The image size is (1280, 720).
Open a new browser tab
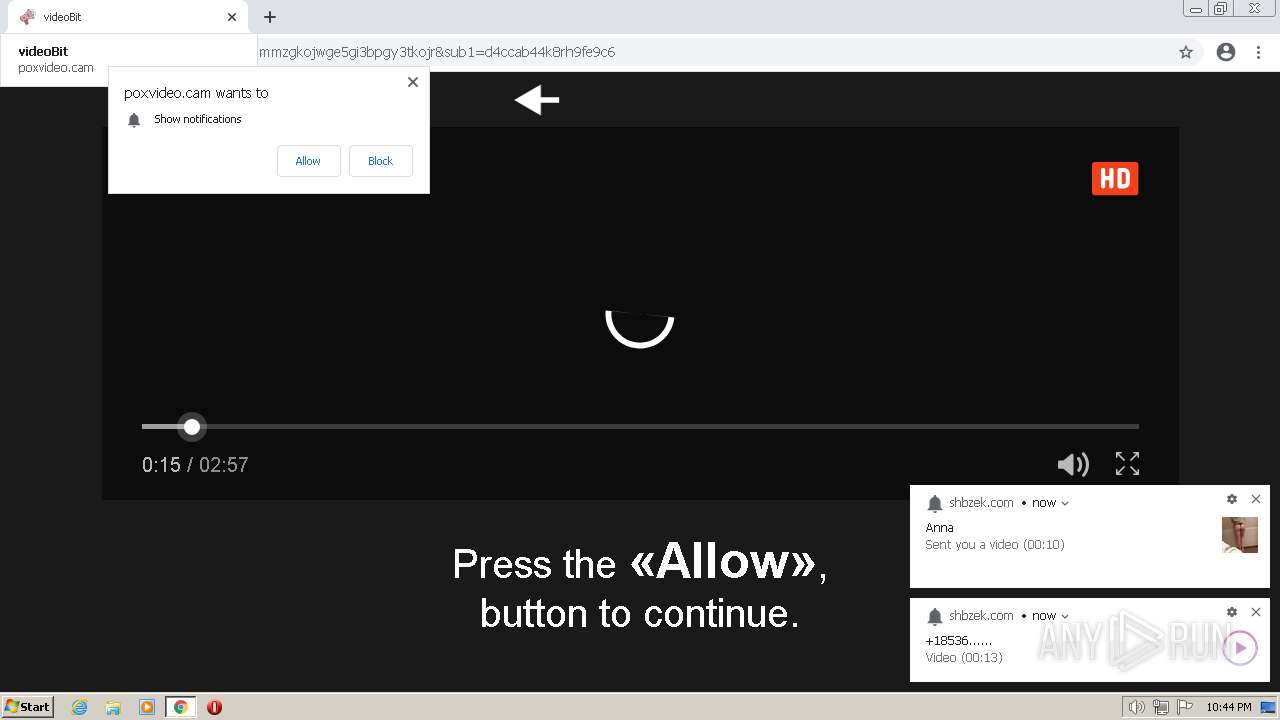click(x=270, y=17)
